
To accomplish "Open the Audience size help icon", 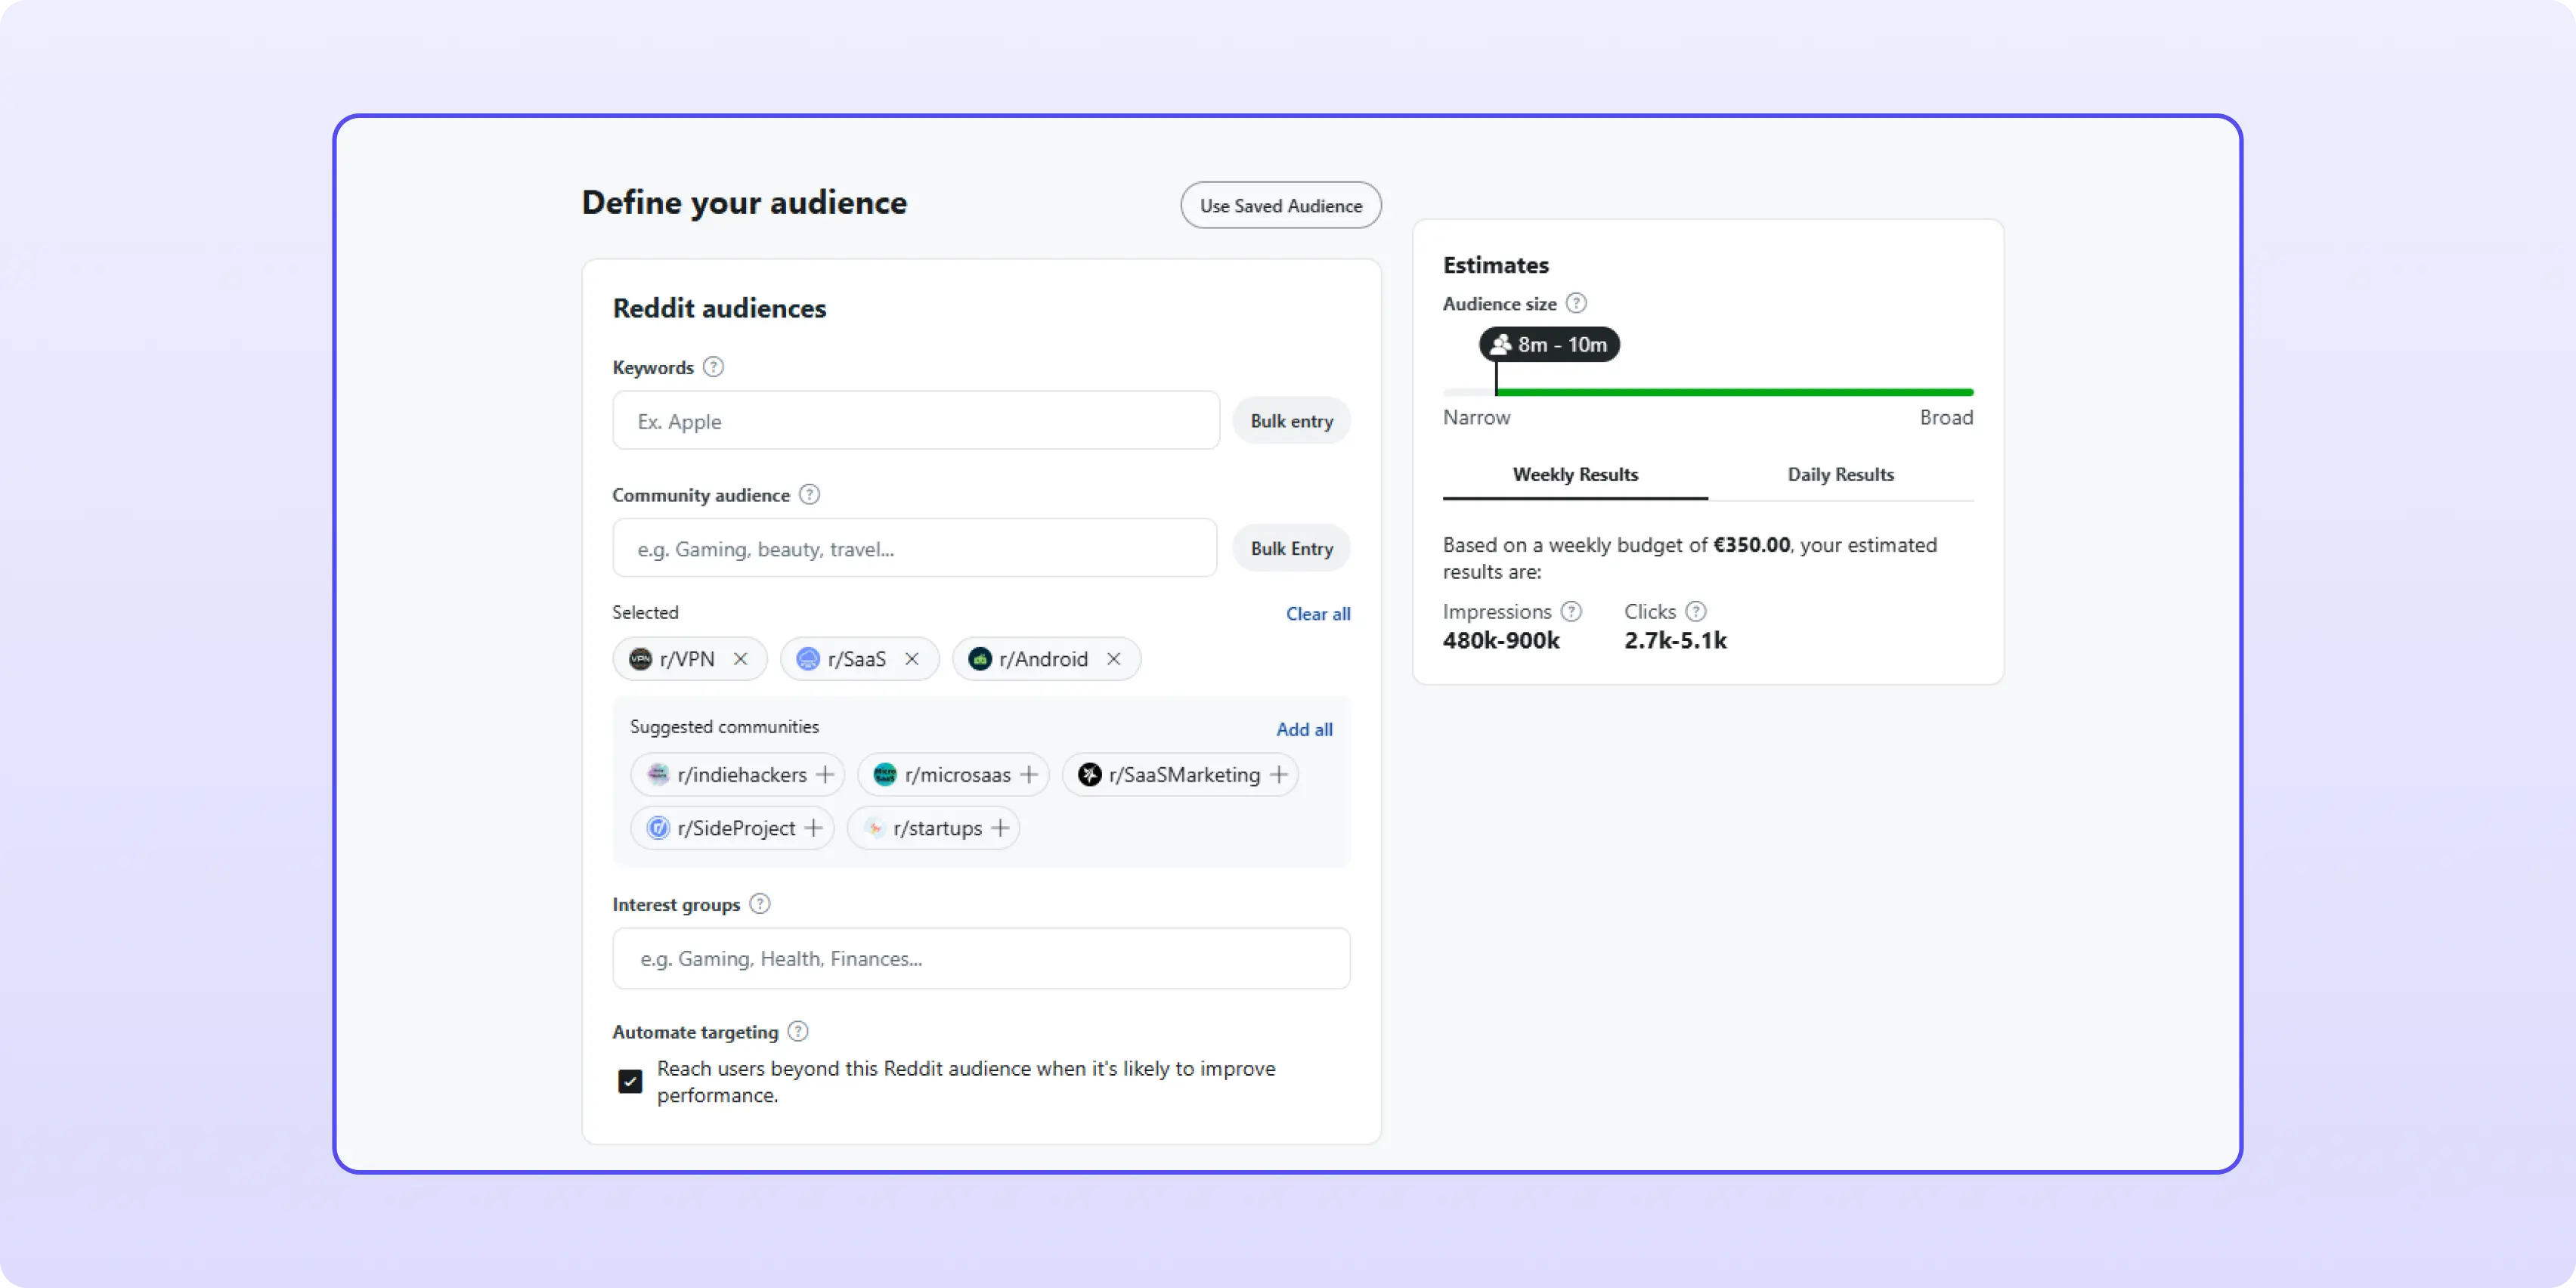I will 1576,303.
